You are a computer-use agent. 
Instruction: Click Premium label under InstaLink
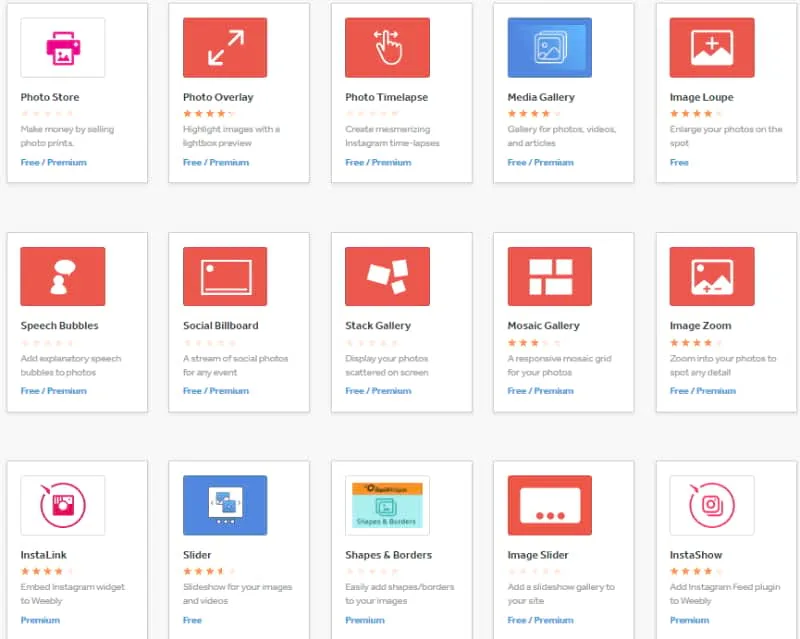40,620
